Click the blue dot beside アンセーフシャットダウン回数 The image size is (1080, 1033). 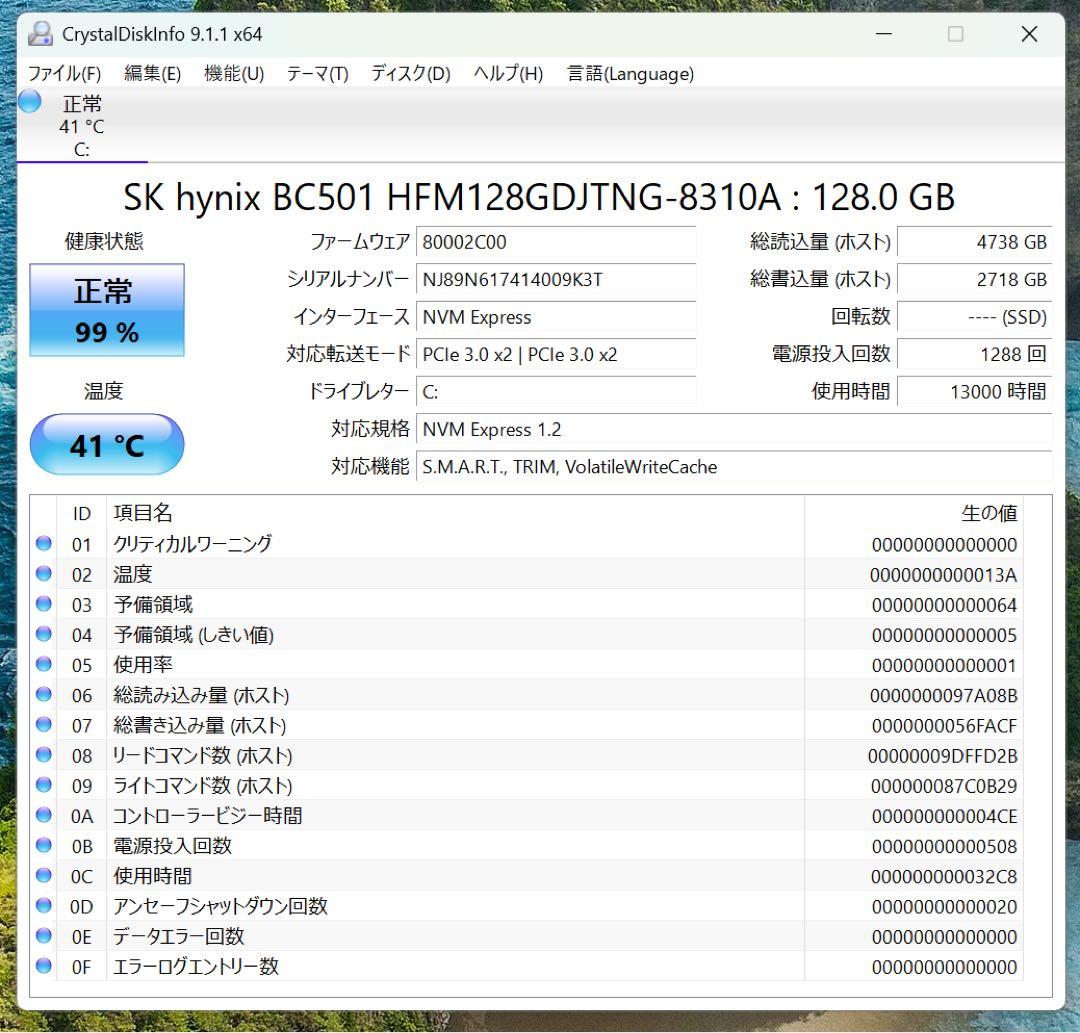tap(43, 906)
